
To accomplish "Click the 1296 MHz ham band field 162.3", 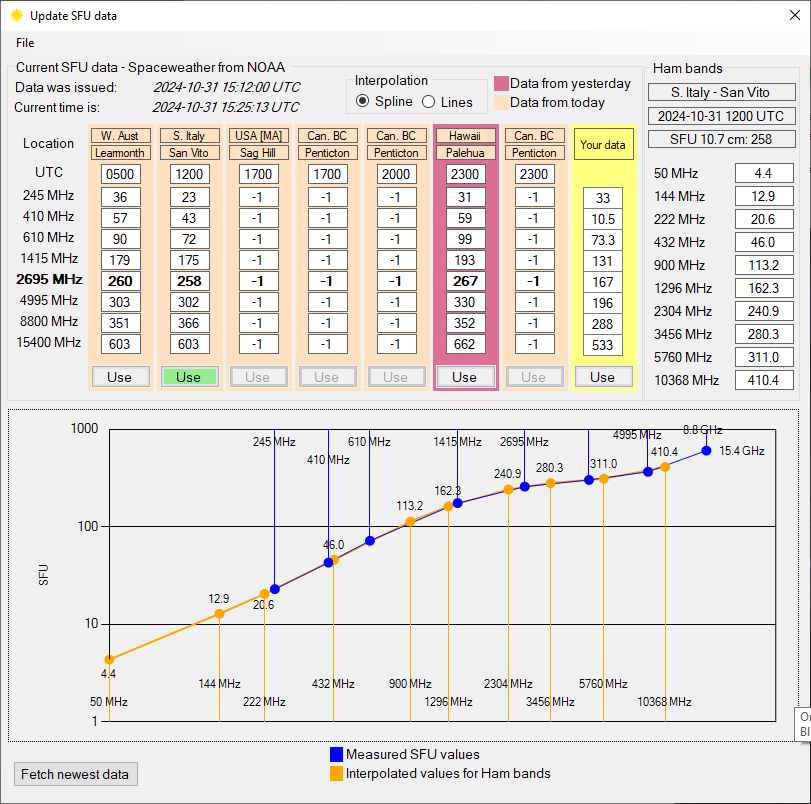I will 764,288.
